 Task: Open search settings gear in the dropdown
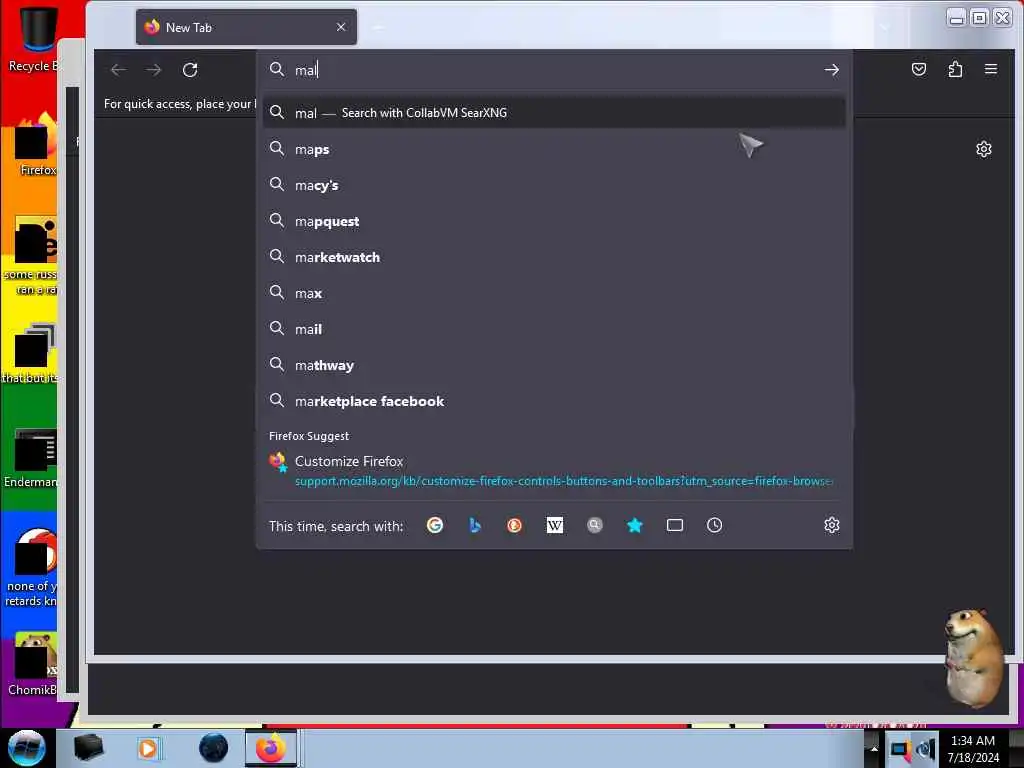point(831,525)
